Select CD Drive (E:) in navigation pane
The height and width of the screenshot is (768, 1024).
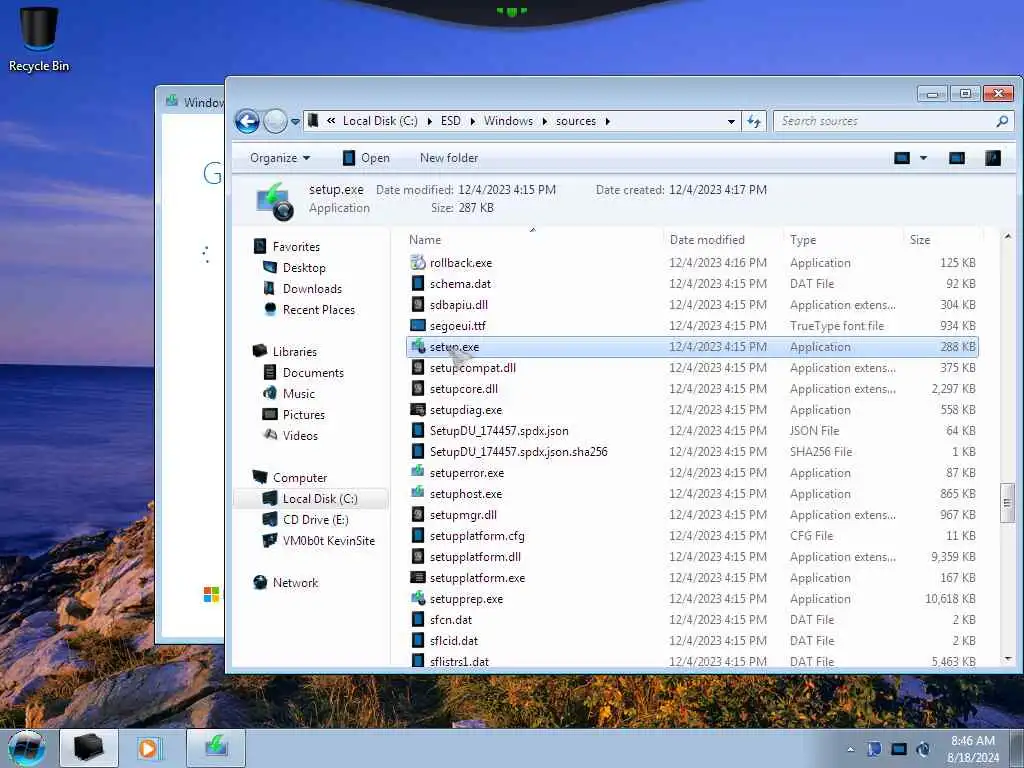pyautogui.click(x=315, y=520)
